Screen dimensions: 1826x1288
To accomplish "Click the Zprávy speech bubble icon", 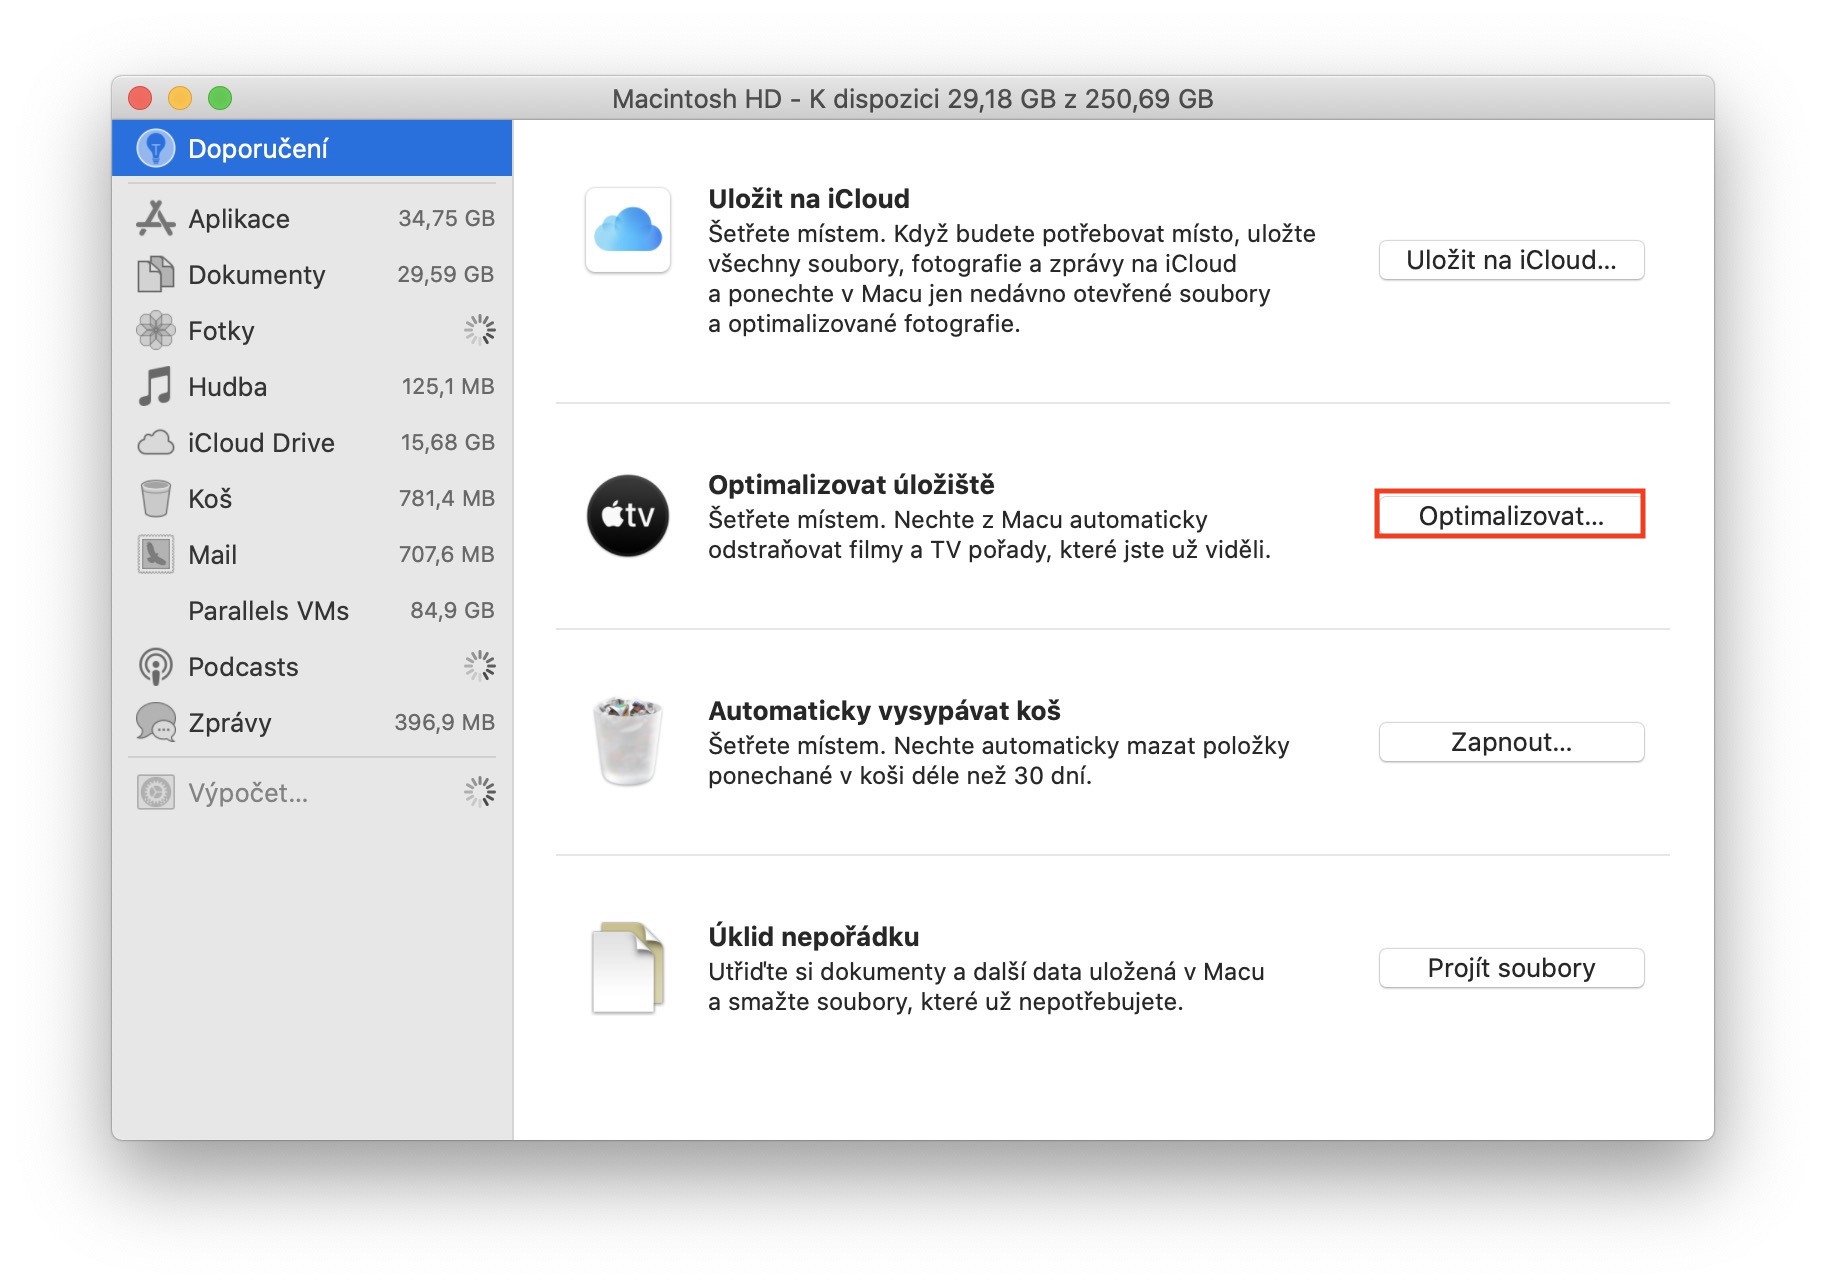I will point(155,722).
